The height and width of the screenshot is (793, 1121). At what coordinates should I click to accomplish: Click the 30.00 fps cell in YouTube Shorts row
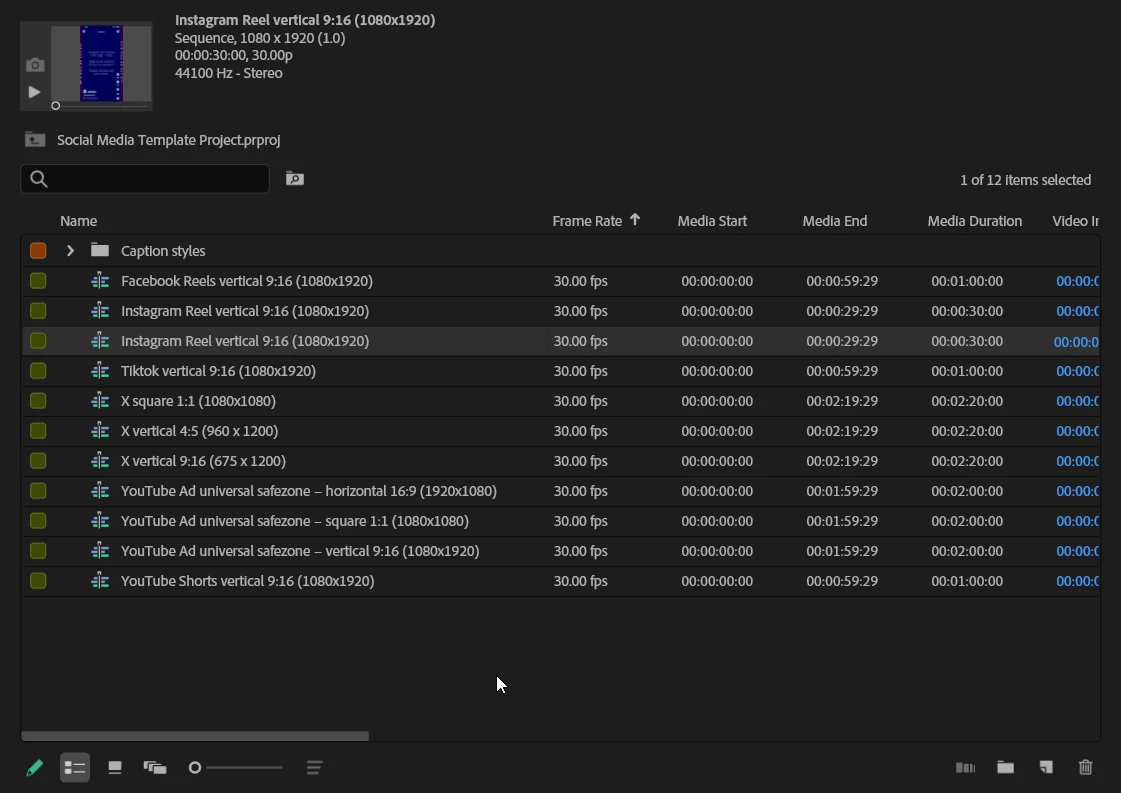(581, 581)
